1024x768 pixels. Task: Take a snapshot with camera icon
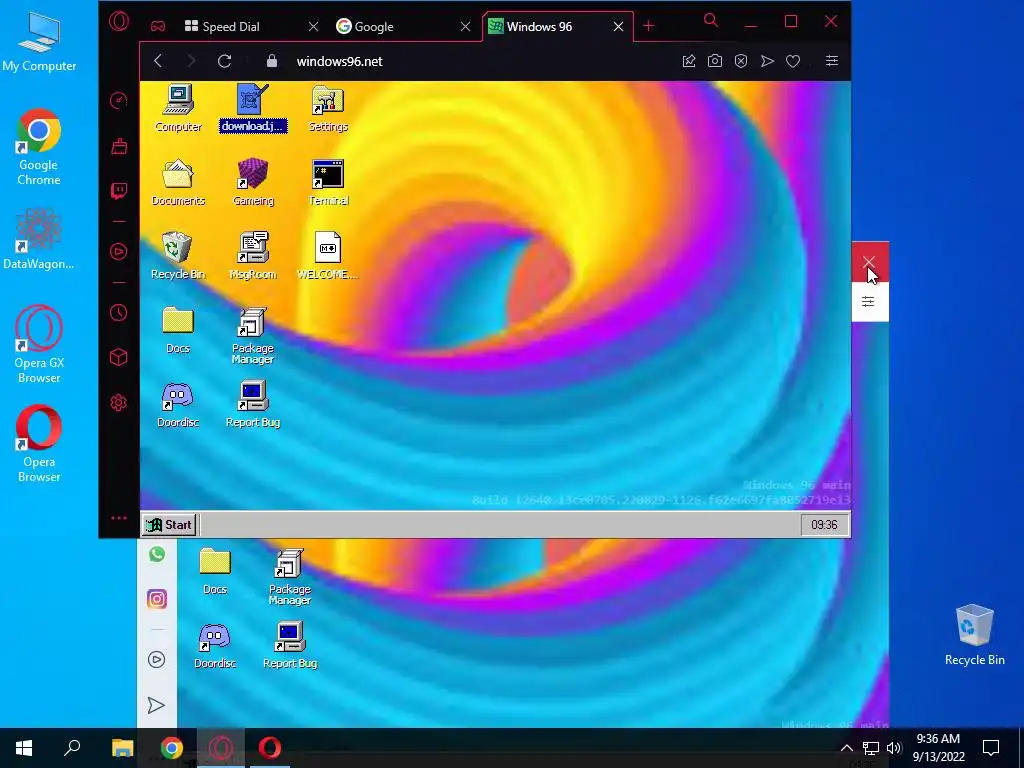tap(715, 61)
